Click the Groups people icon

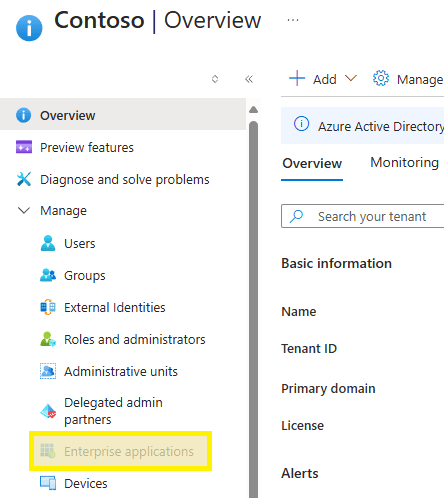pos(48,275)
